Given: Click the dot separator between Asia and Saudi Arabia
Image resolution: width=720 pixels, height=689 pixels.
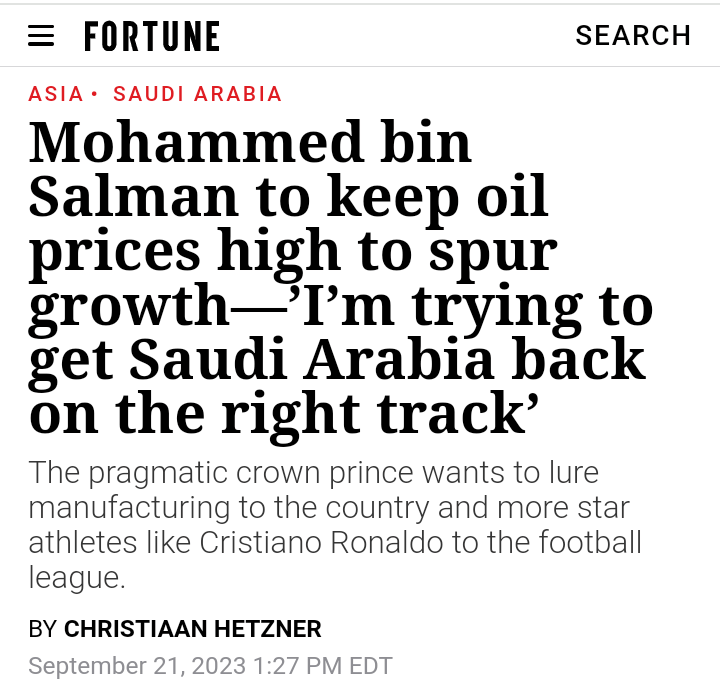Looking at the screenshot, I should [94, 94].
